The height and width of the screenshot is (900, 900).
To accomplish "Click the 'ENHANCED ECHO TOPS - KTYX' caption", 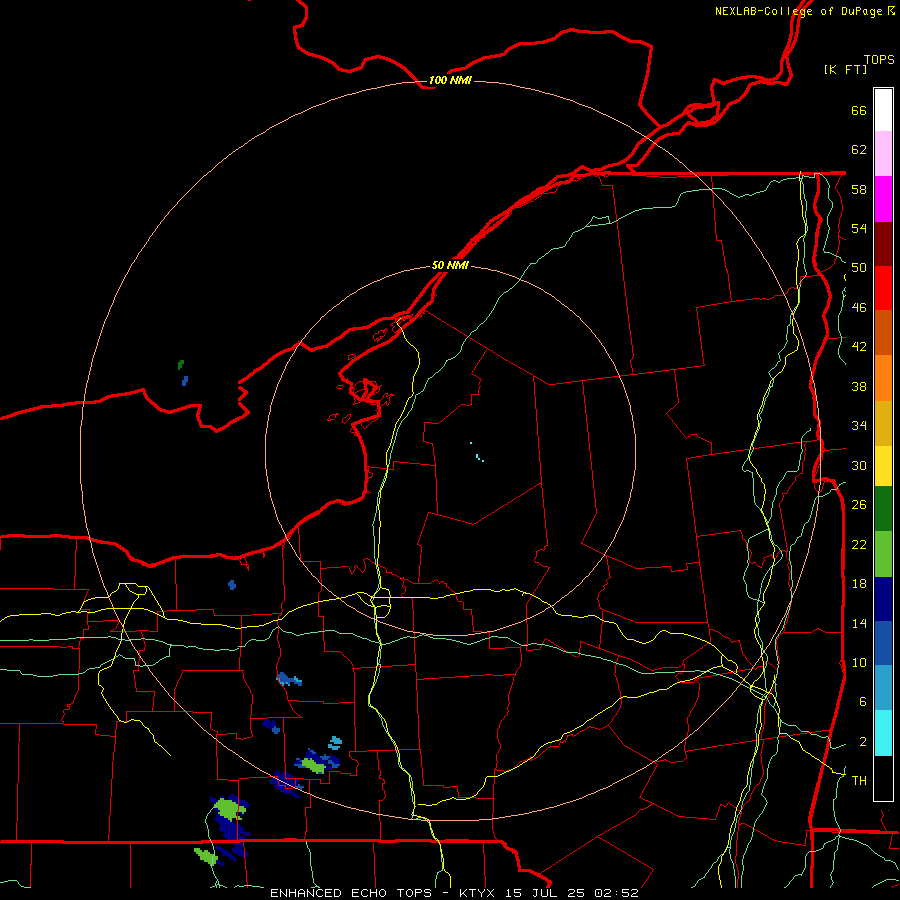I will coord(385,893).
